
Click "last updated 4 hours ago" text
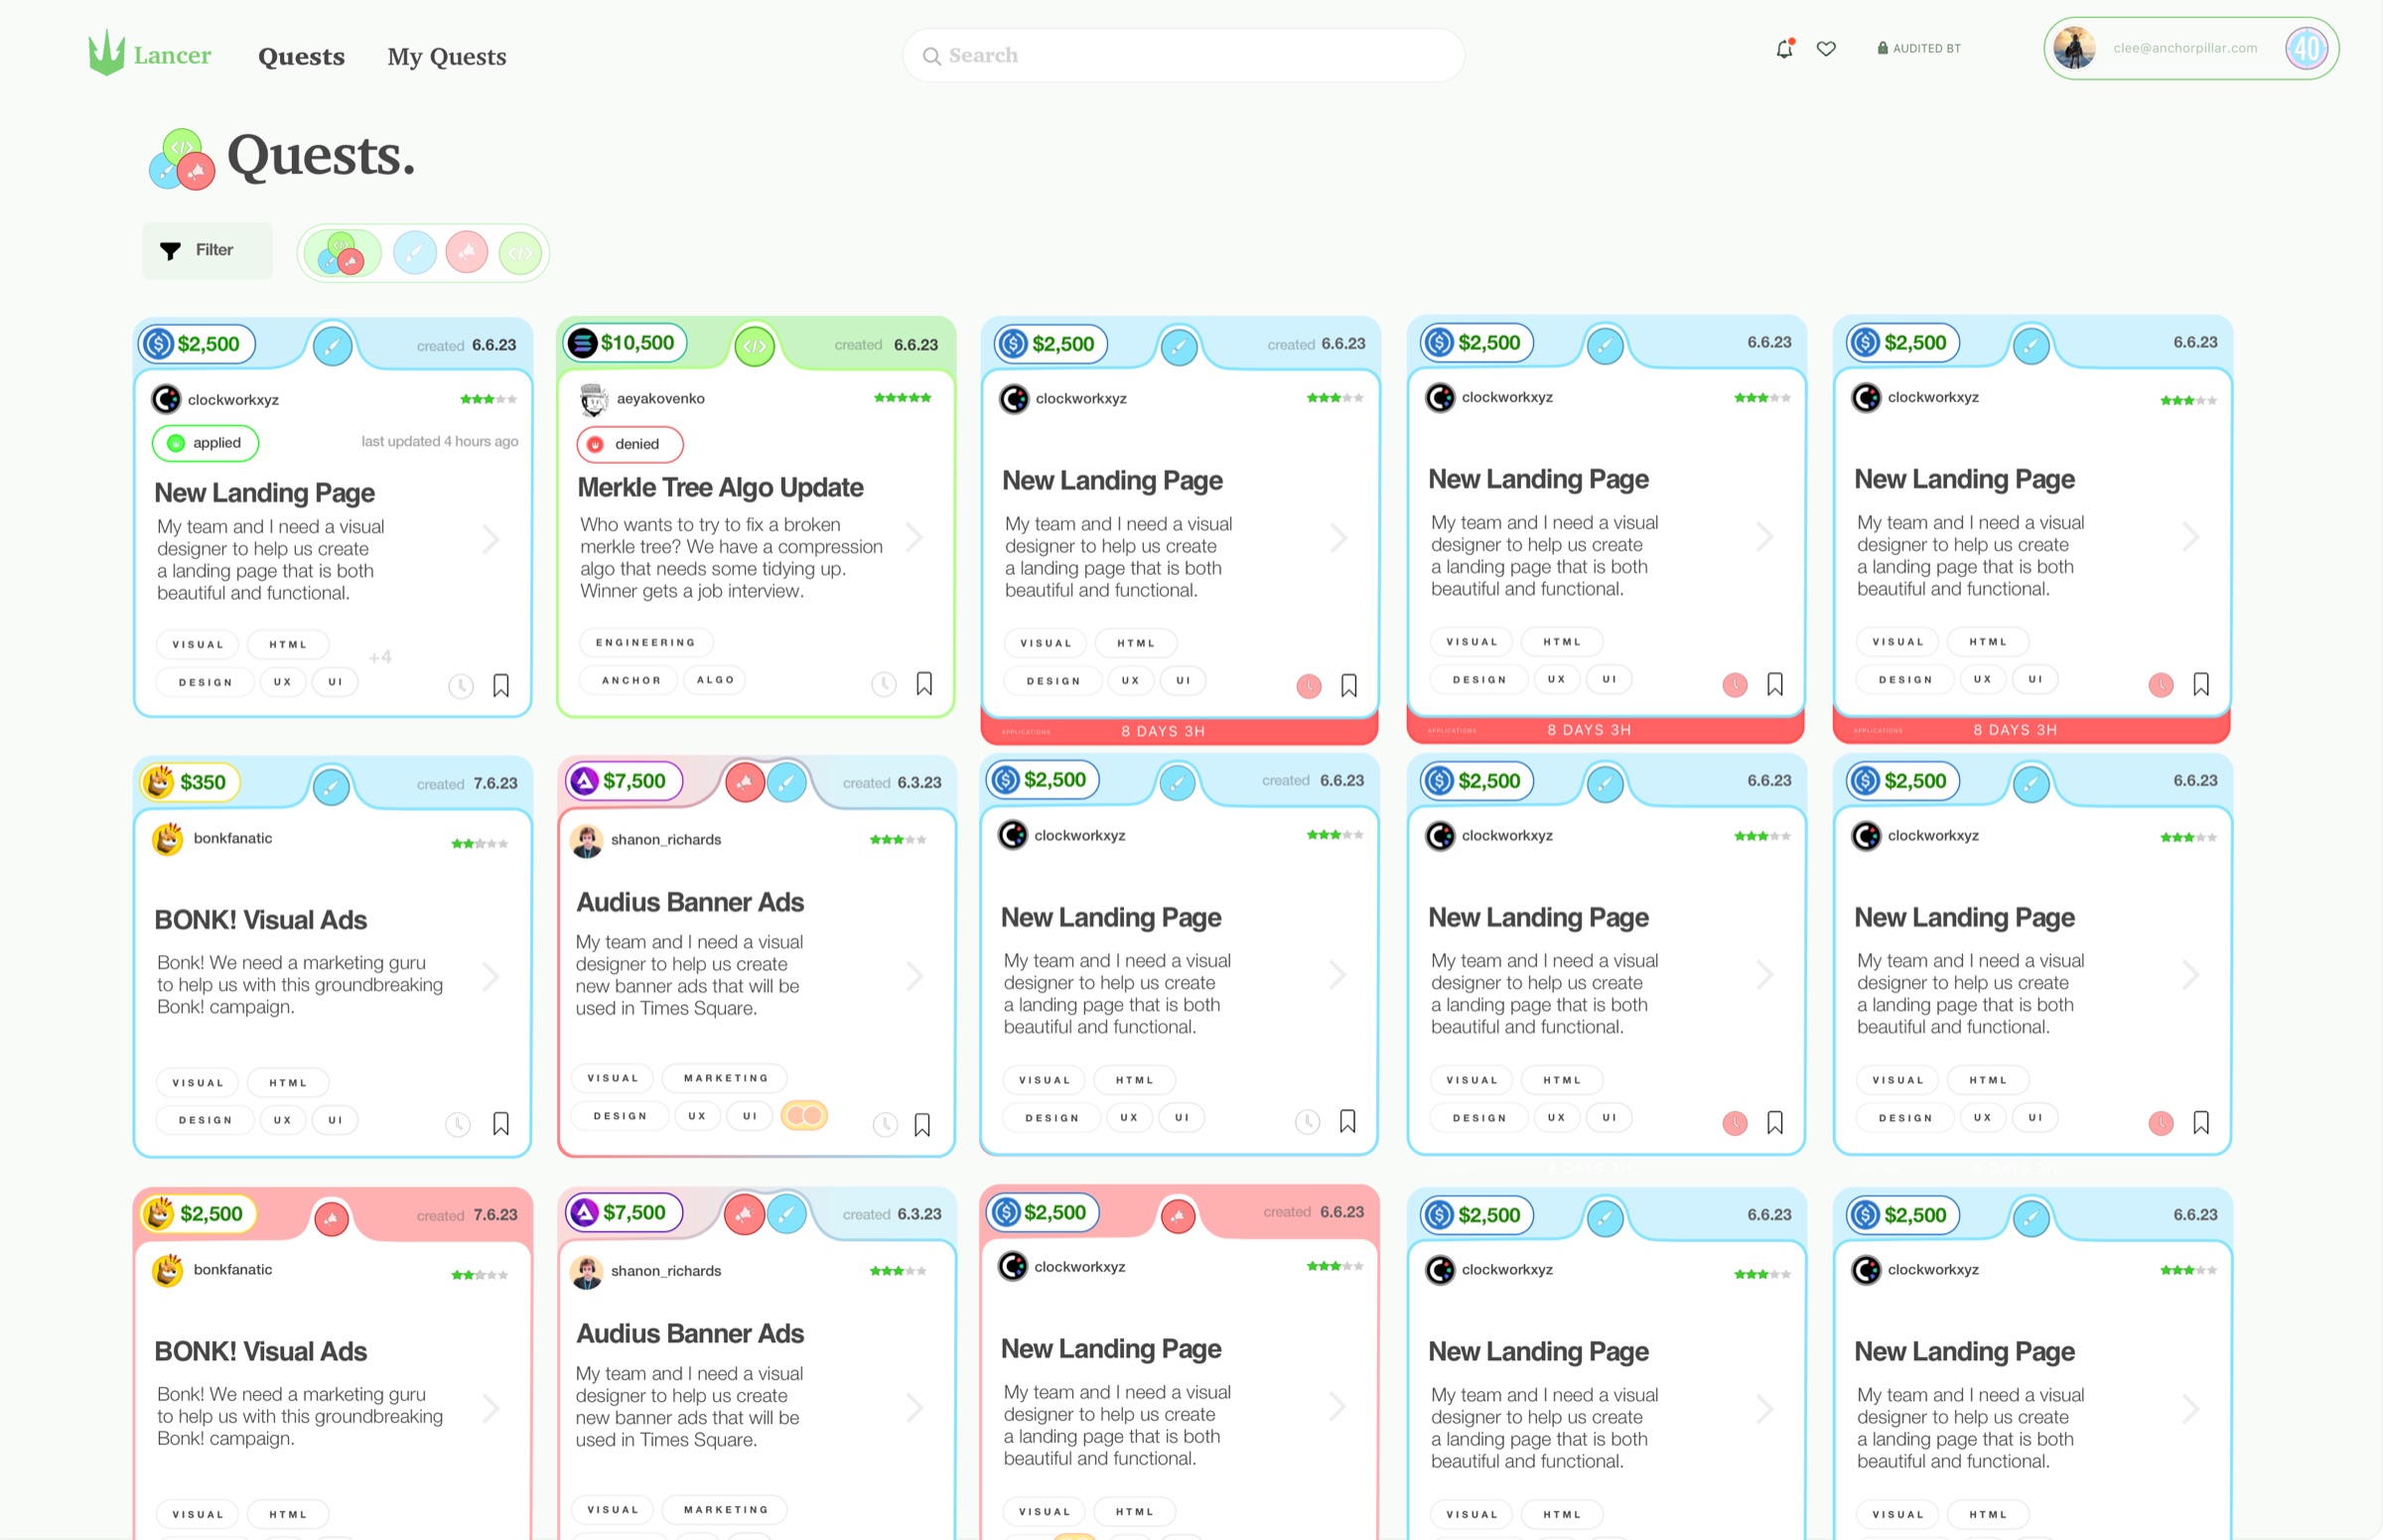440,441
